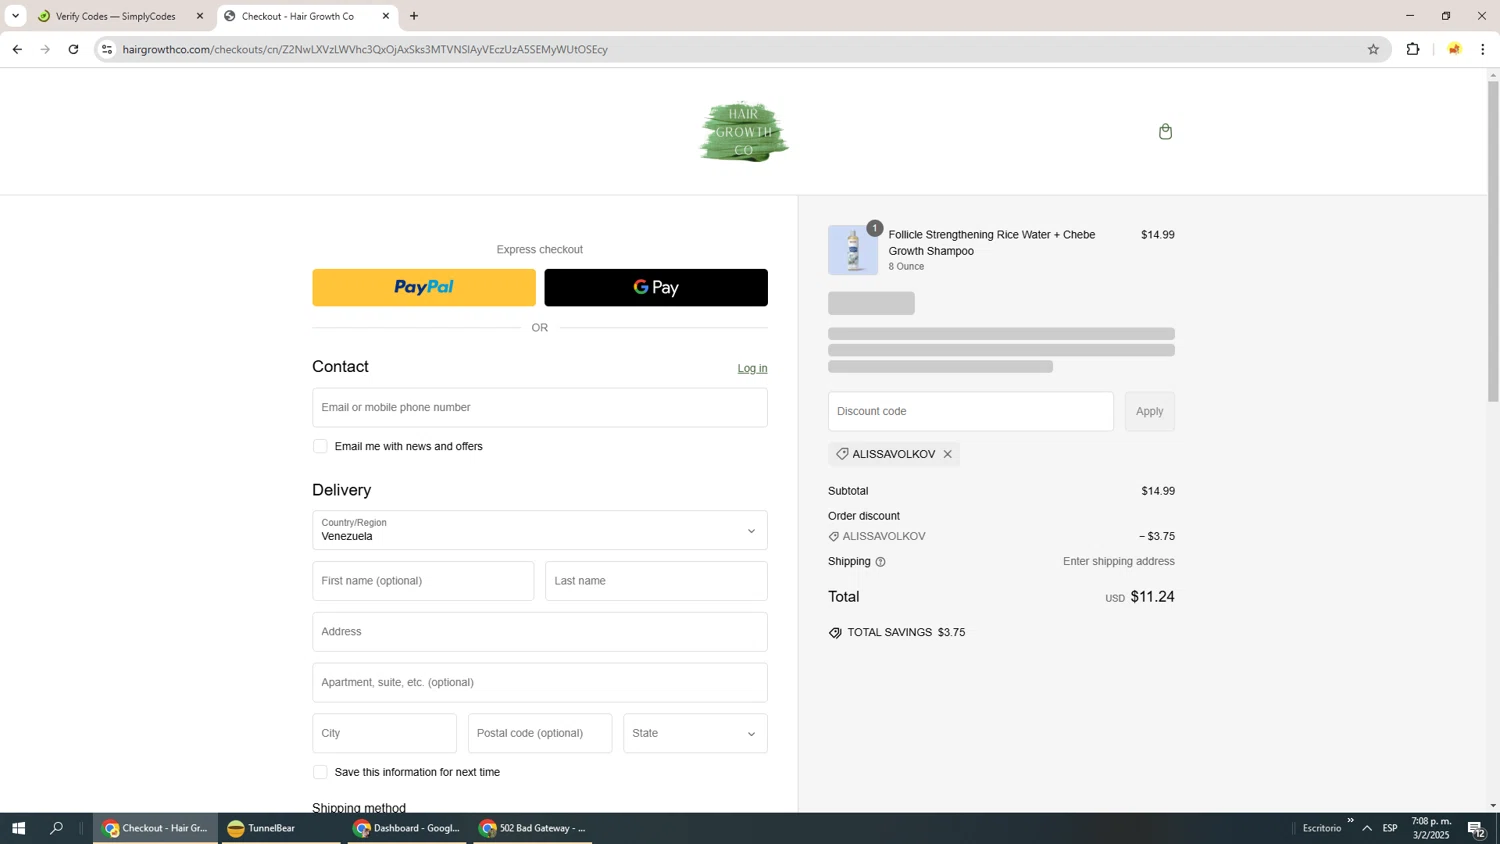Click the Escritorio desktop toolbar label
Screen dimensions: 1500x844
coord(1322,828)
